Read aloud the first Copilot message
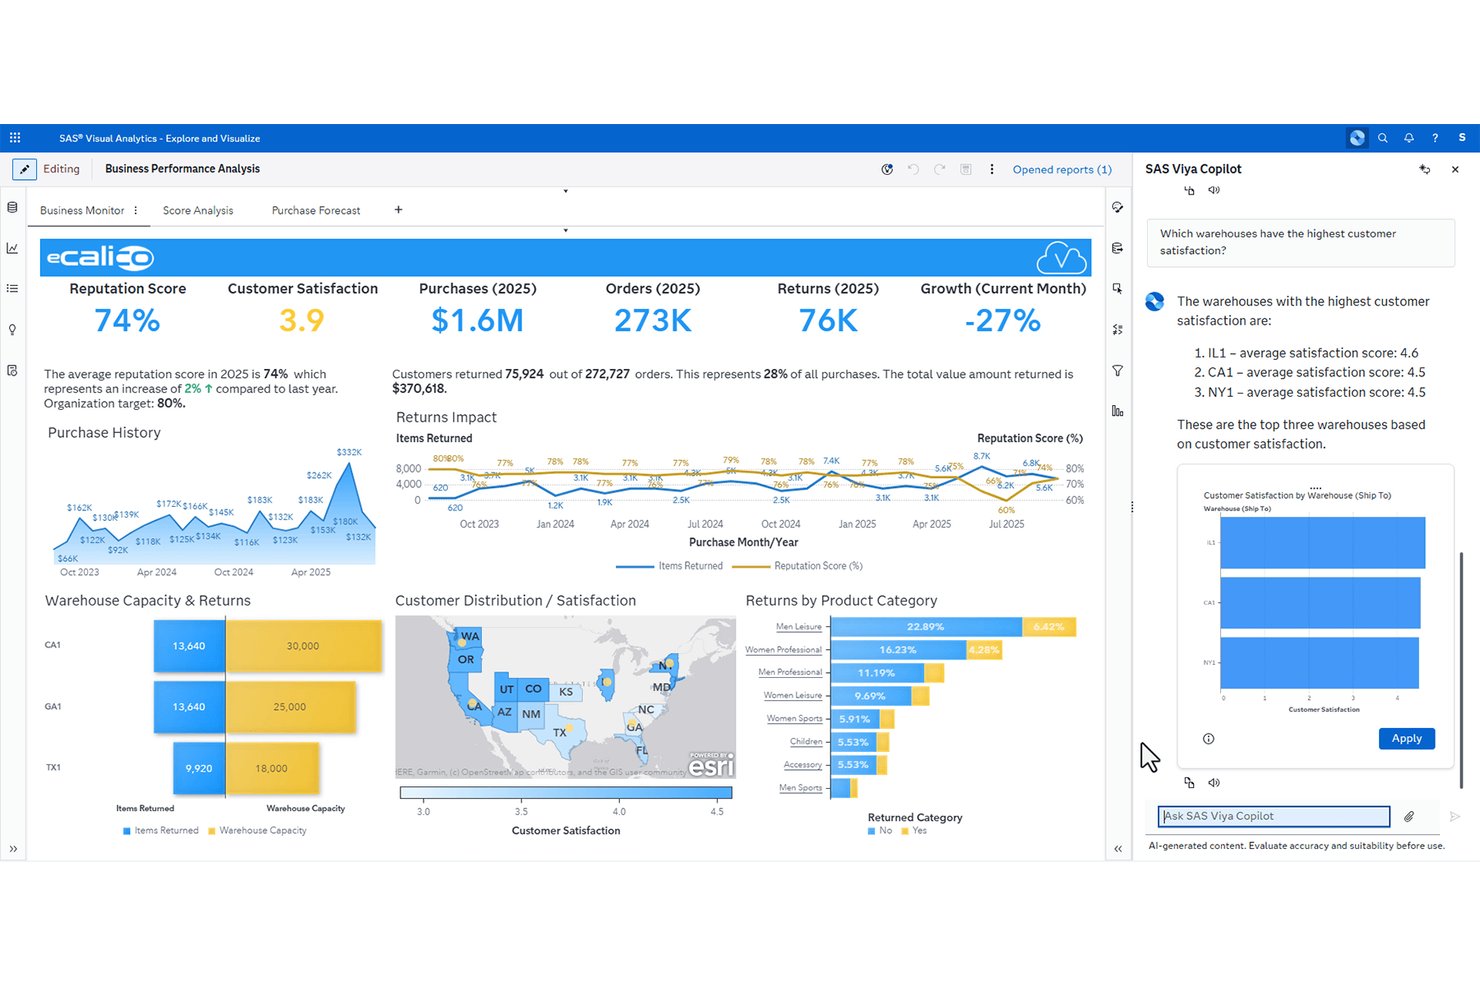Image resolution: width=1480 pixels, height=987 pixels. coord(1214,190)
